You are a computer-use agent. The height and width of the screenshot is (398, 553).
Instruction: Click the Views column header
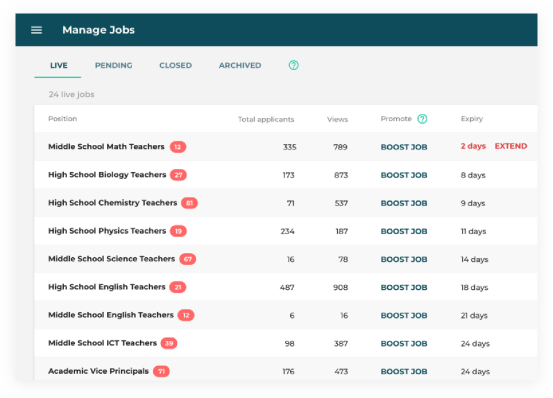[337, 120]
